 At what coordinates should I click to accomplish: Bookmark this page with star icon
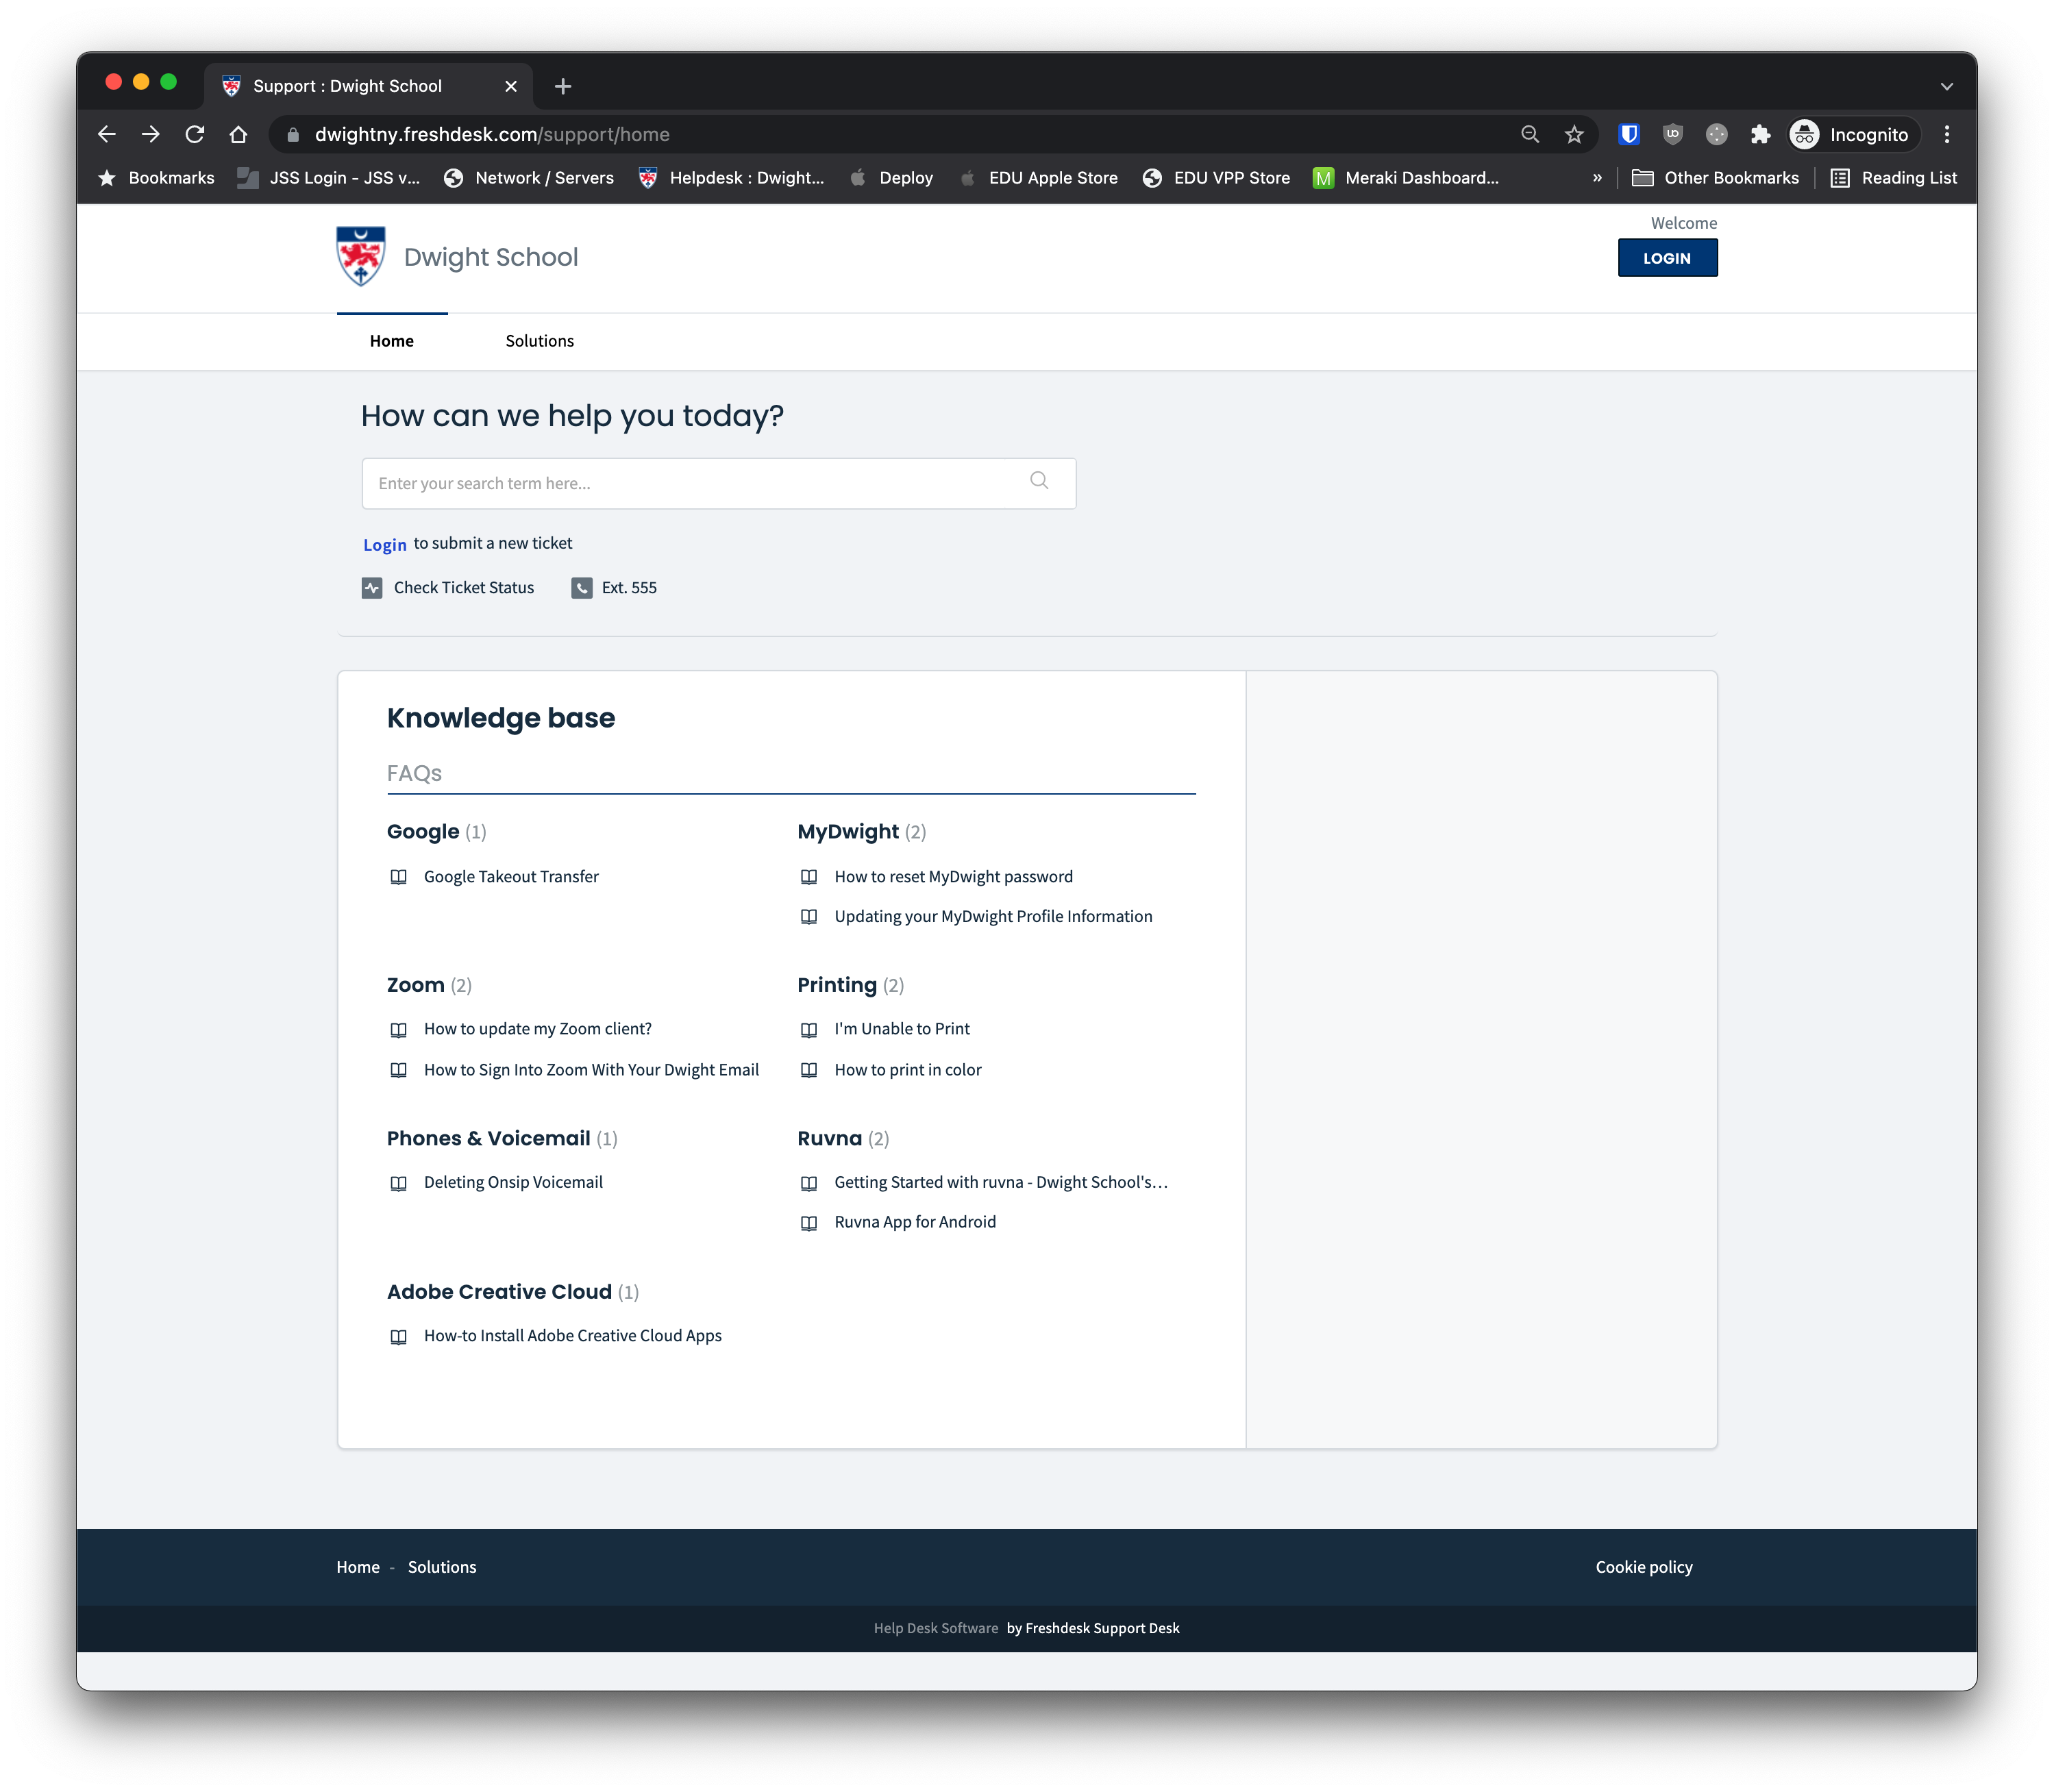coord(1574,134)
